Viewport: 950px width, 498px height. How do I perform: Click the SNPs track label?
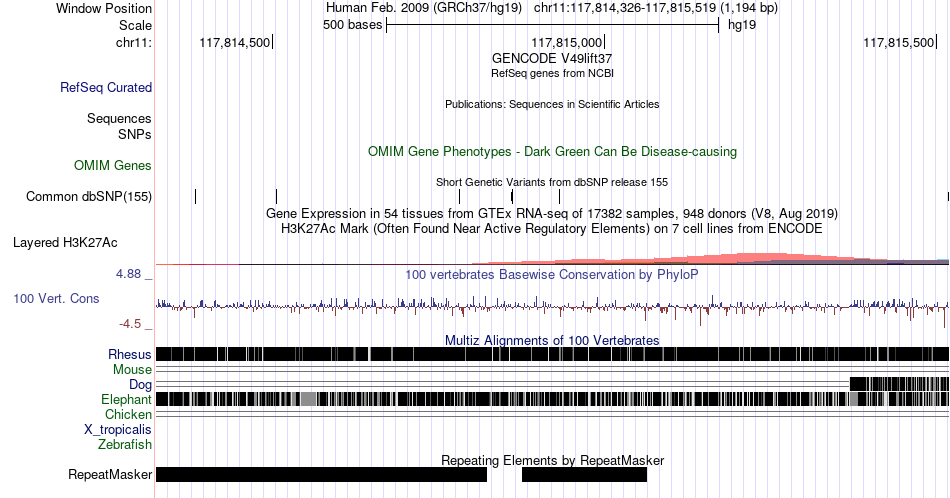[x=135, y=134]
